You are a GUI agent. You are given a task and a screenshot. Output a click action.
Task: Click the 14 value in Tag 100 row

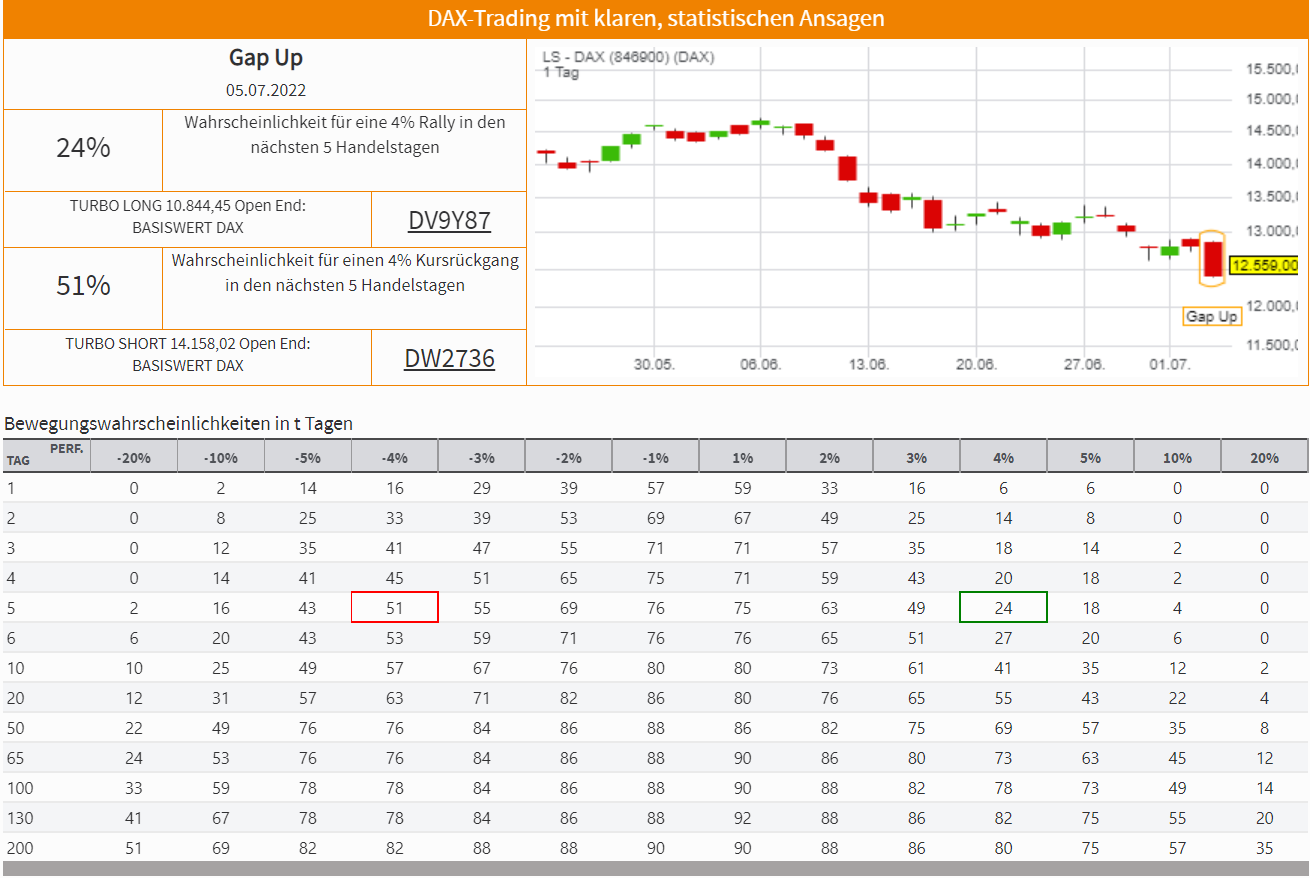click(1265, 788)
